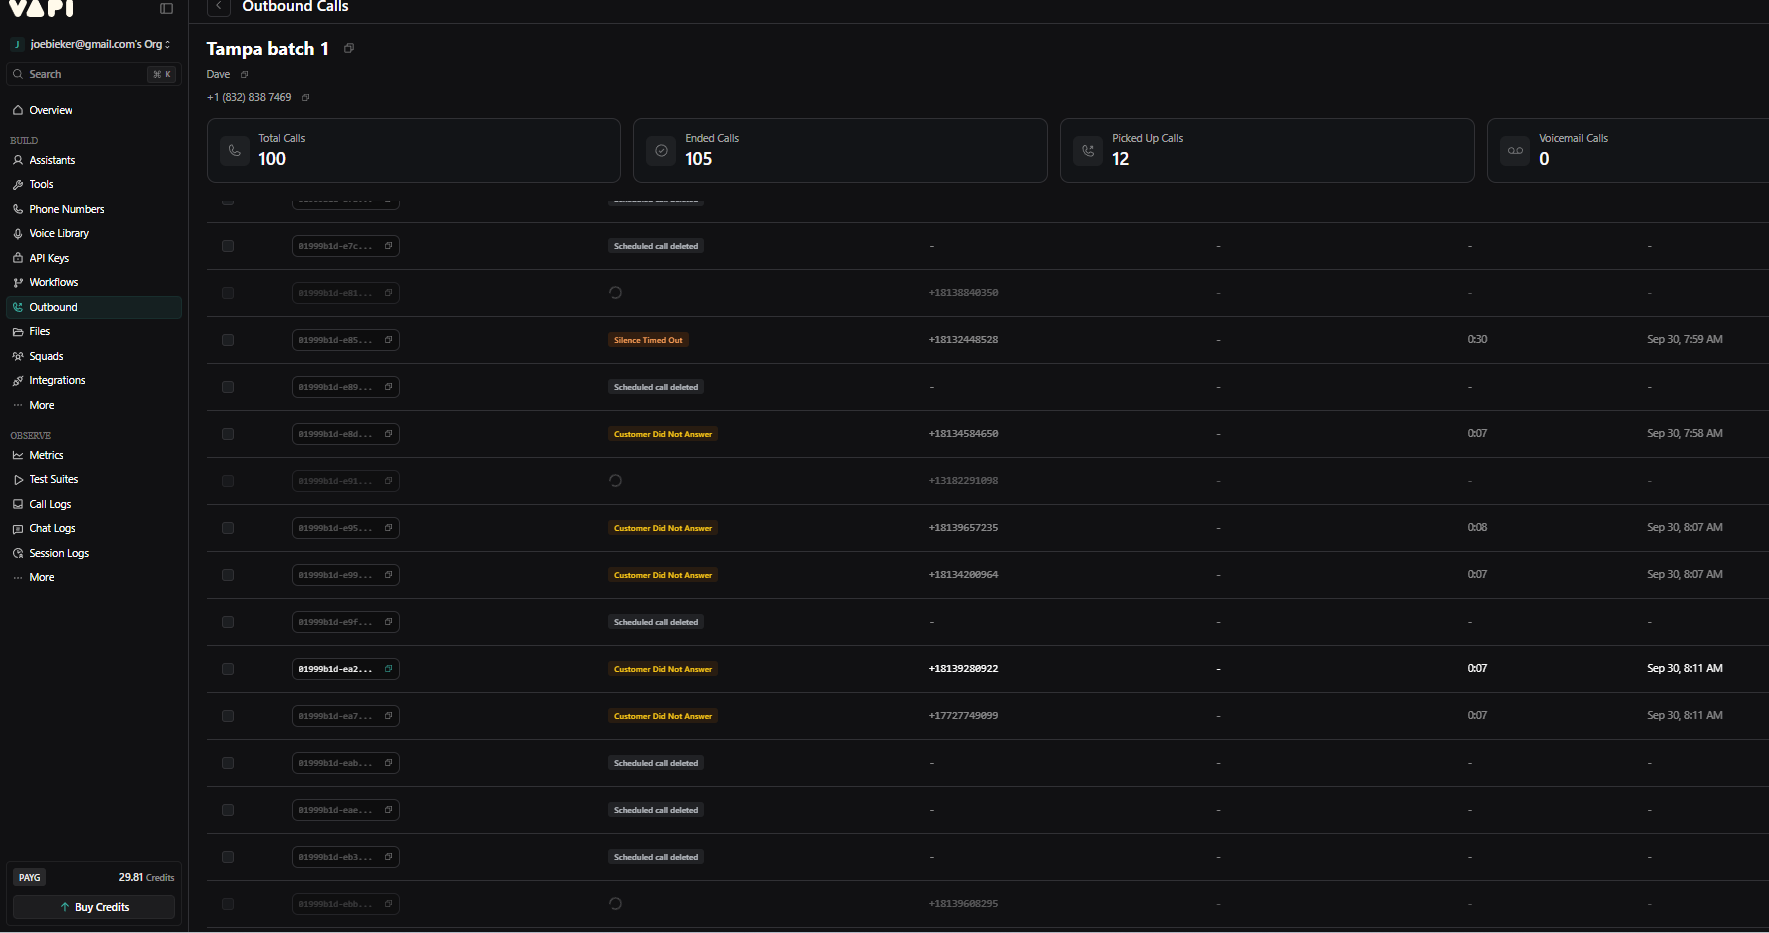Open Tools via its wrench icon

click(x=18, y=184)
